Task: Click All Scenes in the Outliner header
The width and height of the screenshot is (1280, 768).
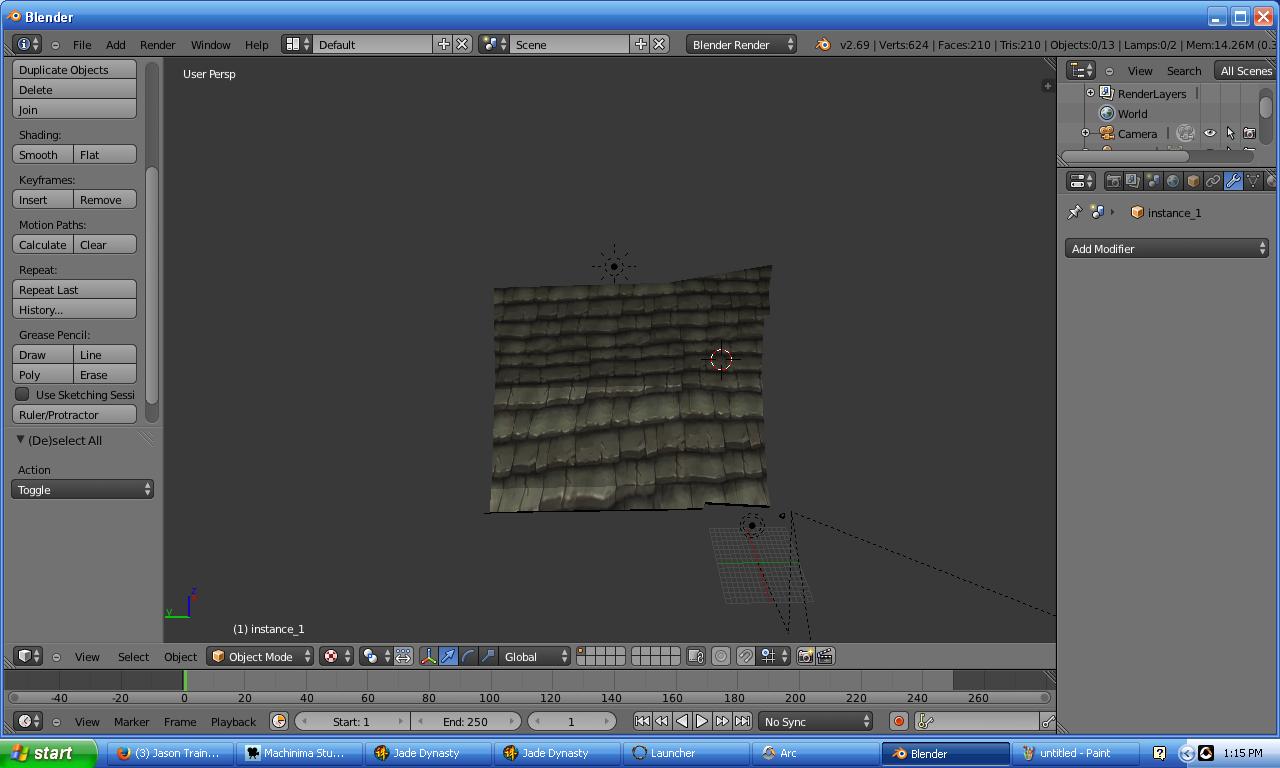Action: point(1245,70)
